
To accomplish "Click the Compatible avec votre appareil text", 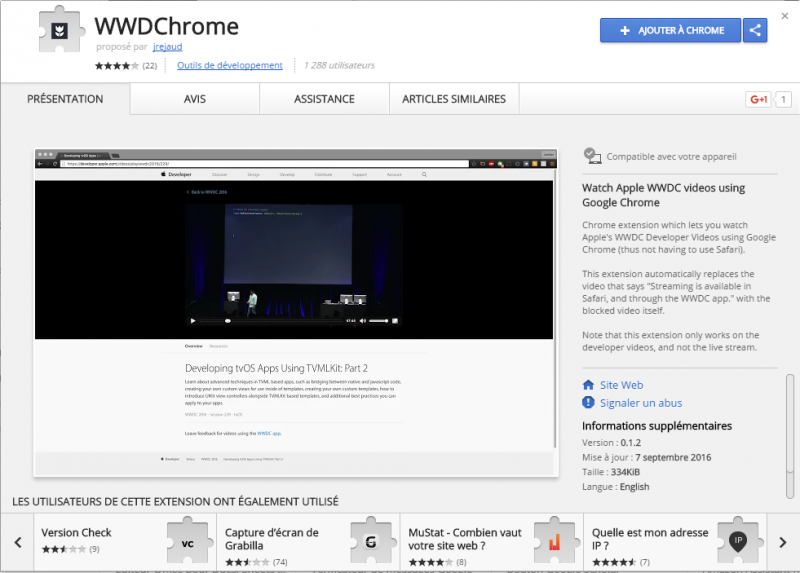I will (671, 157).
